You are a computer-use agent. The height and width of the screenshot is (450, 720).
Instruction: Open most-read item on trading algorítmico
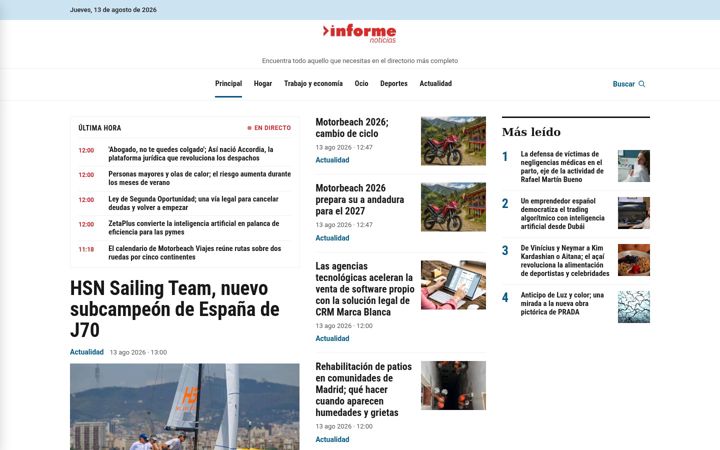tap(562, 214)
